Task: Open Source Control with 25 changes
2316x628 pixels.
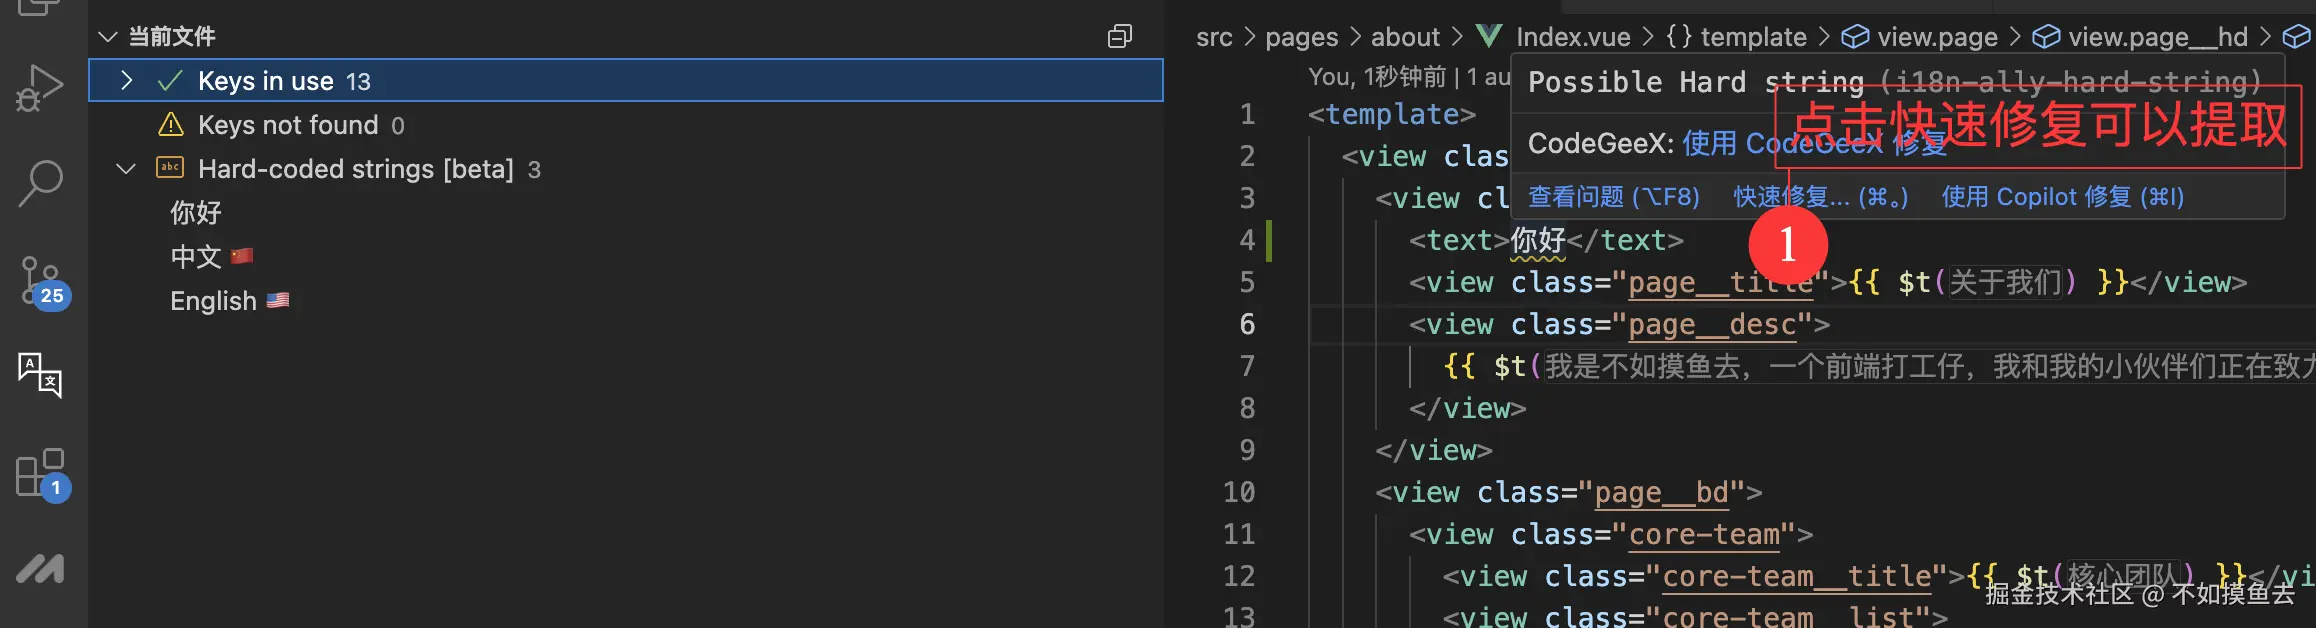Action: (42, 281)
